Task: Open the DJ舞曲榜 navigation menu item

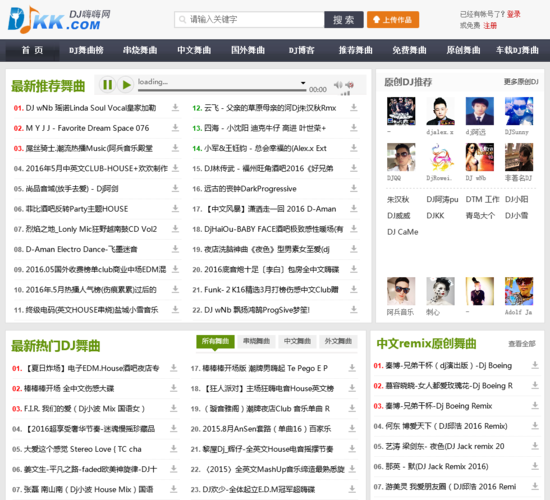Action: click(x=86, y=51)
